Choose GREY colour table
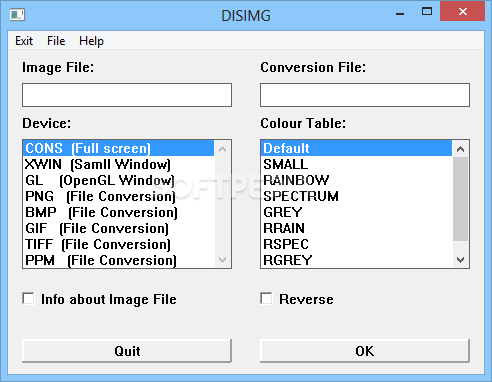The width and height of the screenshot is (492, 382). 356,212
